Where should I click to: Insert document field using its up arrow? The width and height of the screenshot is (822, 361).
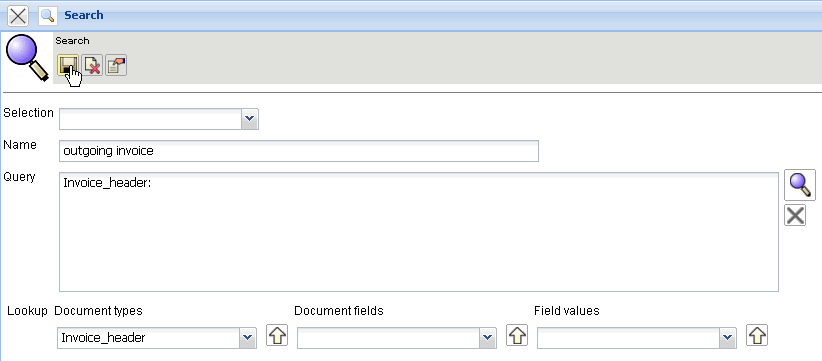coord(517,335)
